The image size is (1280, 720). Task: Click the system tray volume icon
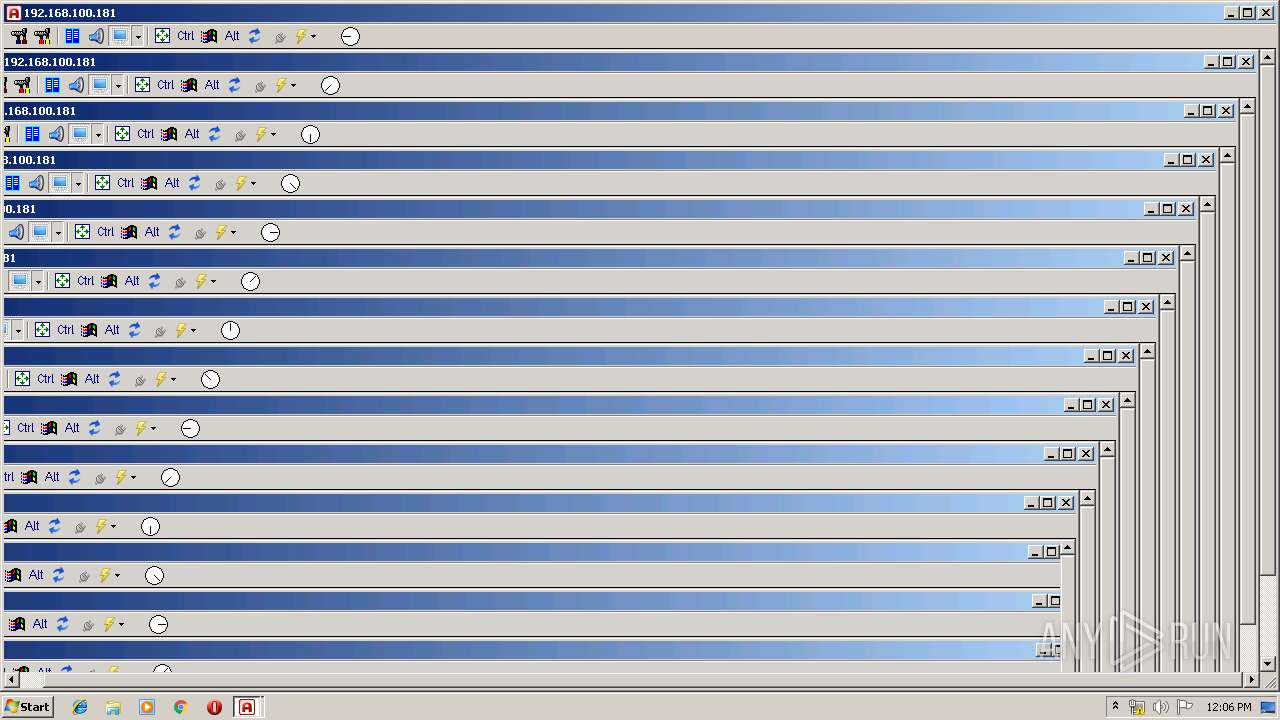point(1161,707)
